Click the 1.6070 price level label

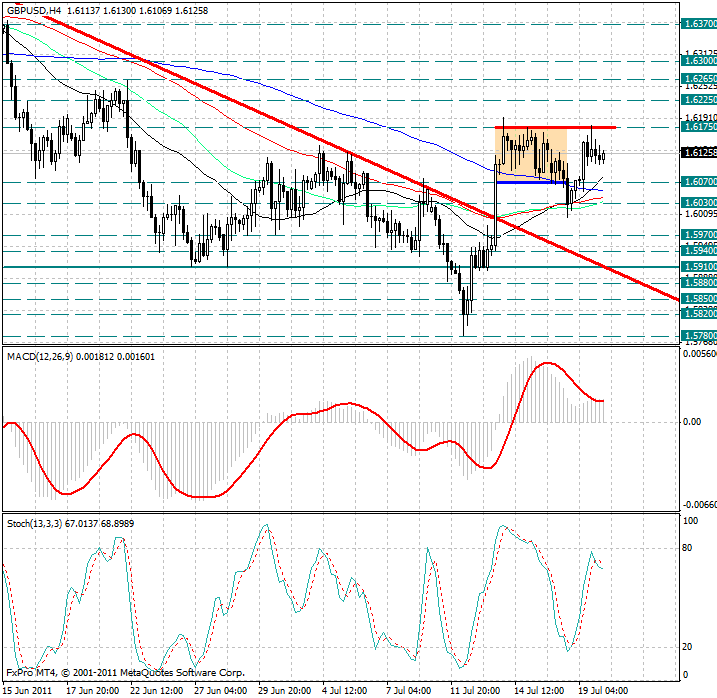point(699,182)
